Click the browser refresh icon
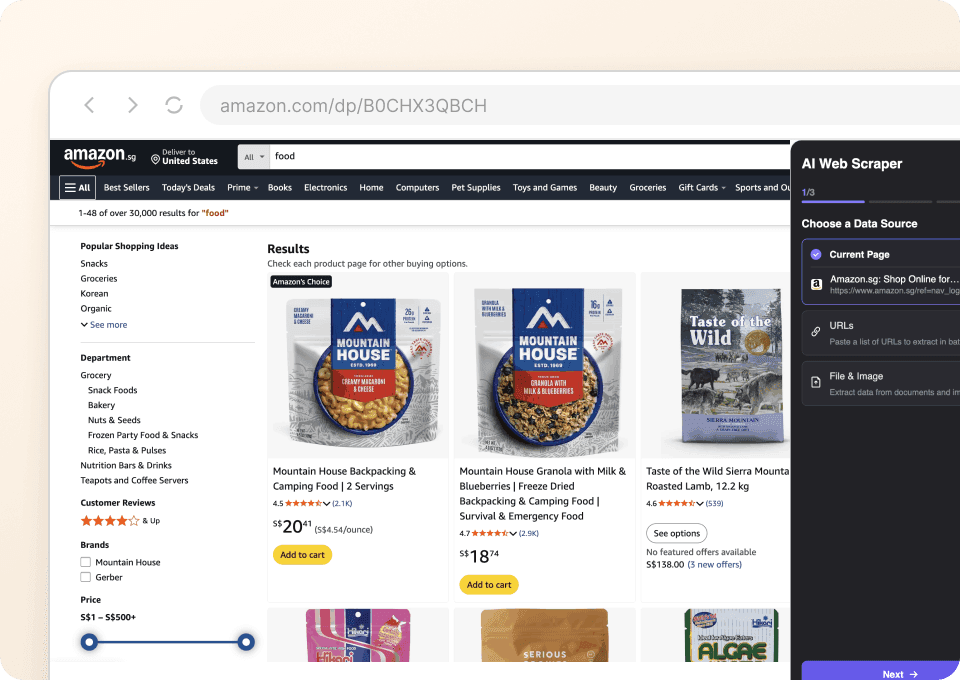The width and height of the screenshot is (960, 680). 173,105
